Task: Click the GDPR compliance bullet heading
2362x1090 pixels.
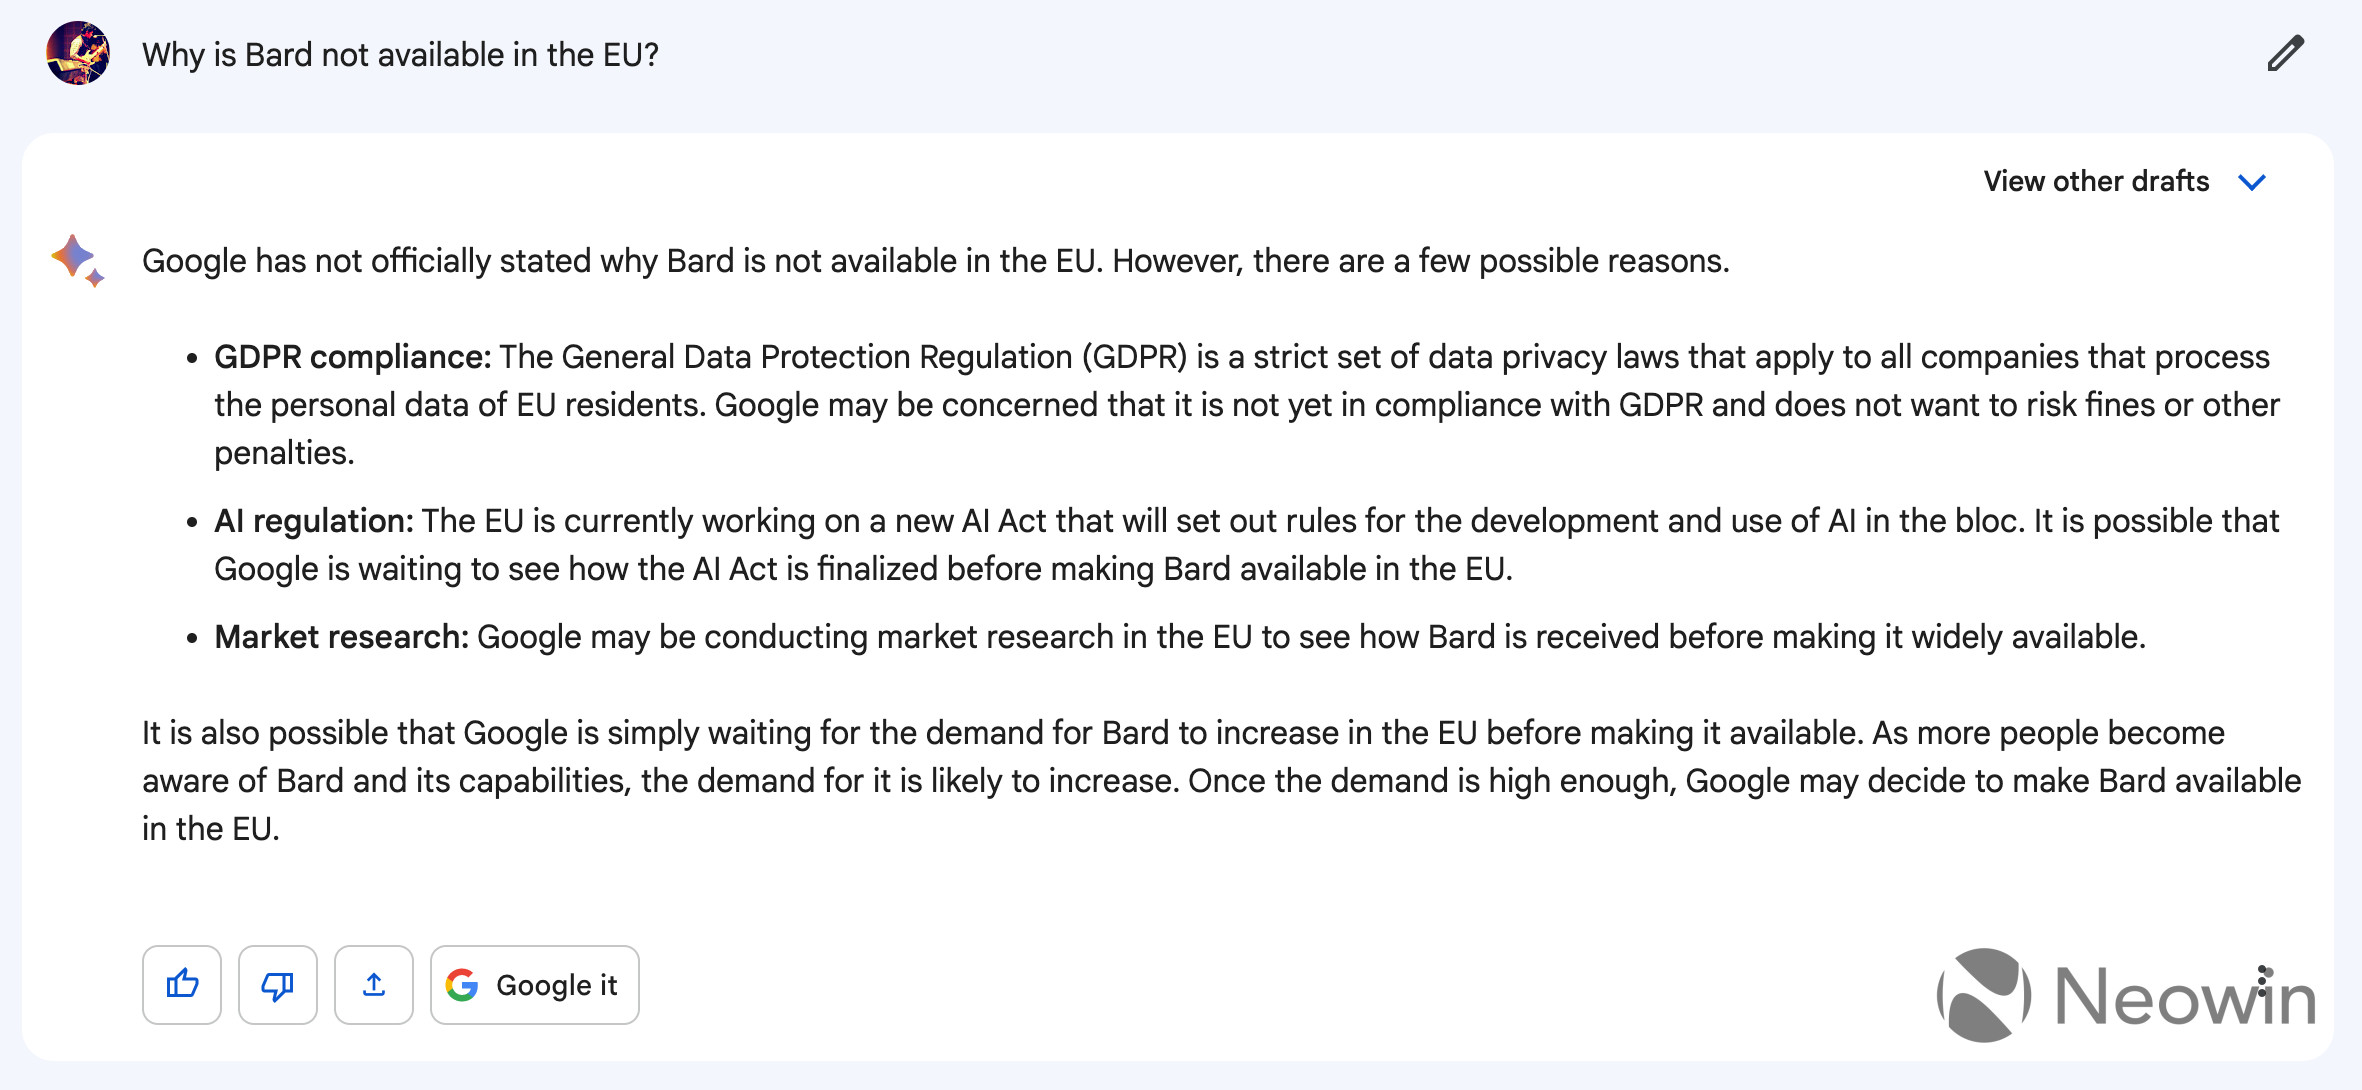Action: pyautogui.click(x=352, y=357)
